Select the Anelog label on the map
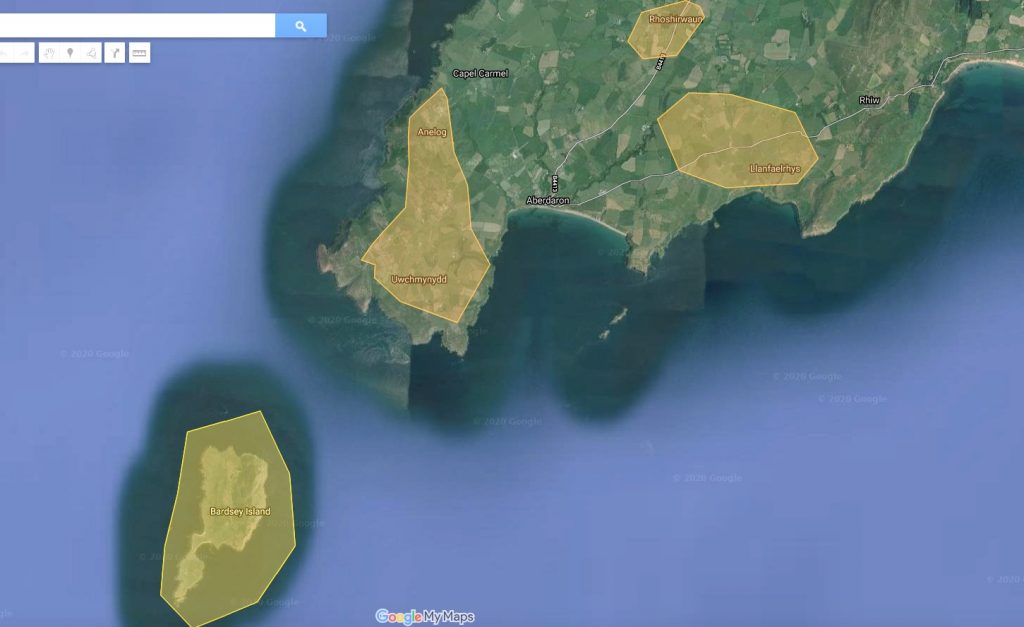Viewport: 1024px width, 627px height. click(432, 132)
